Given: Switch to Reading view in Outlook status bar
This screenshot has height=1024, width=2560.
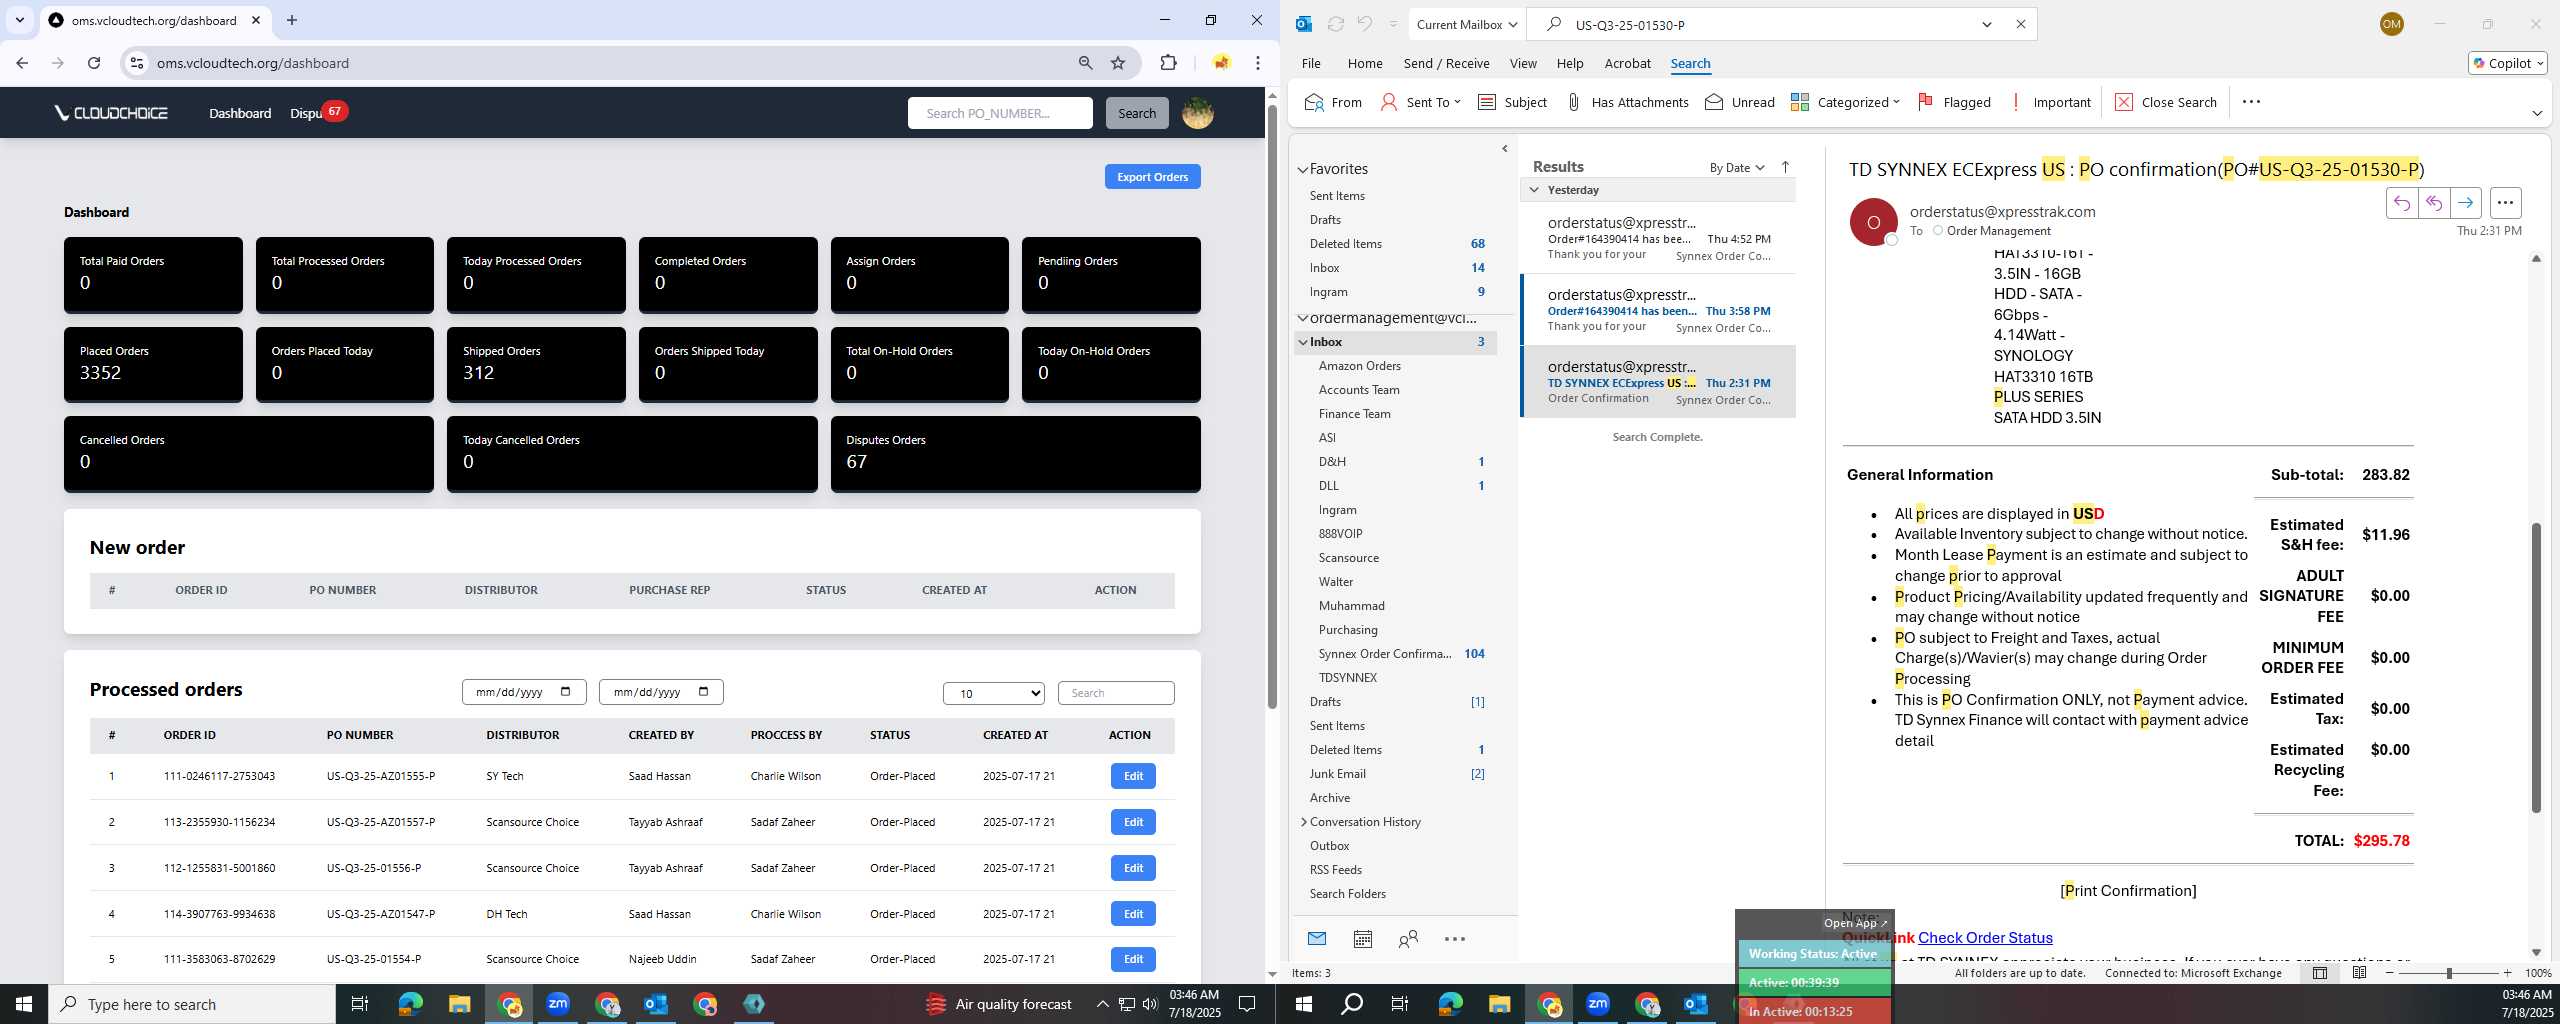Looking at the screenshot, I should tap(2359, 972).
